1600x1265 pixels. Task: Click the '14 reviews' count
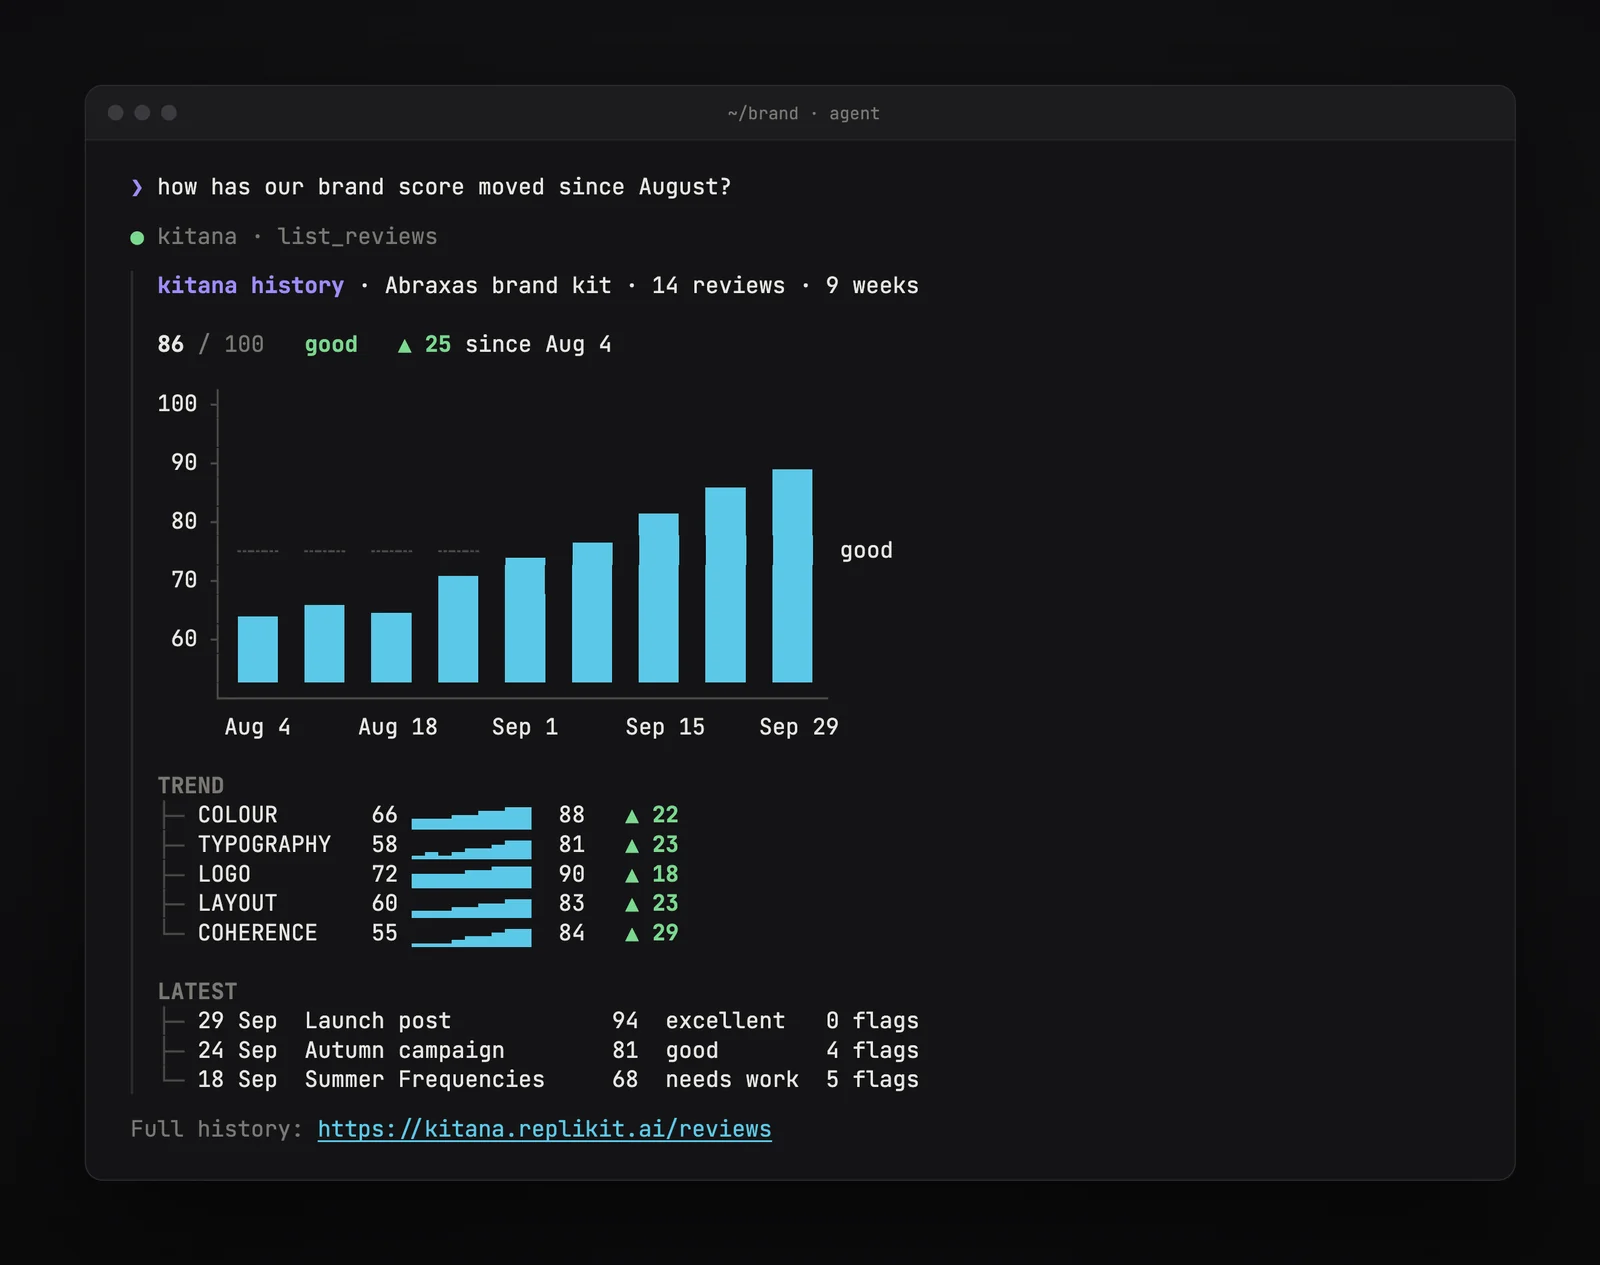pos(718,286)
